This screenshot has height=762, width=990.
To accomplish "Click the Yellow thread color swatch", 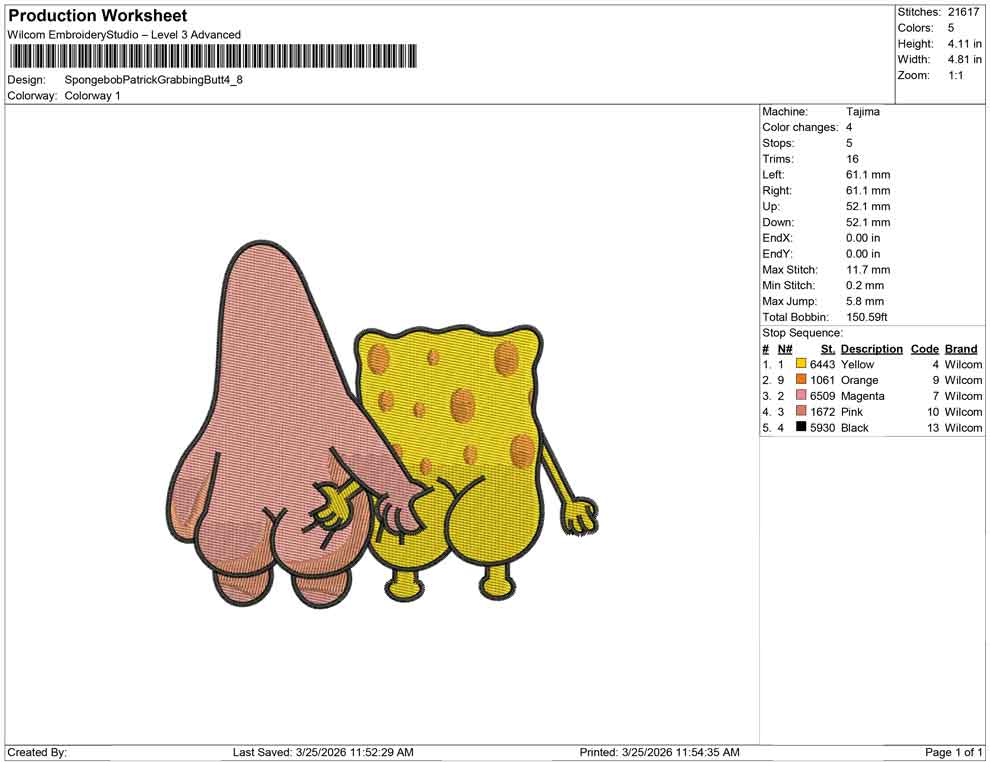I will pyautogui.click(x=801, y=364).
